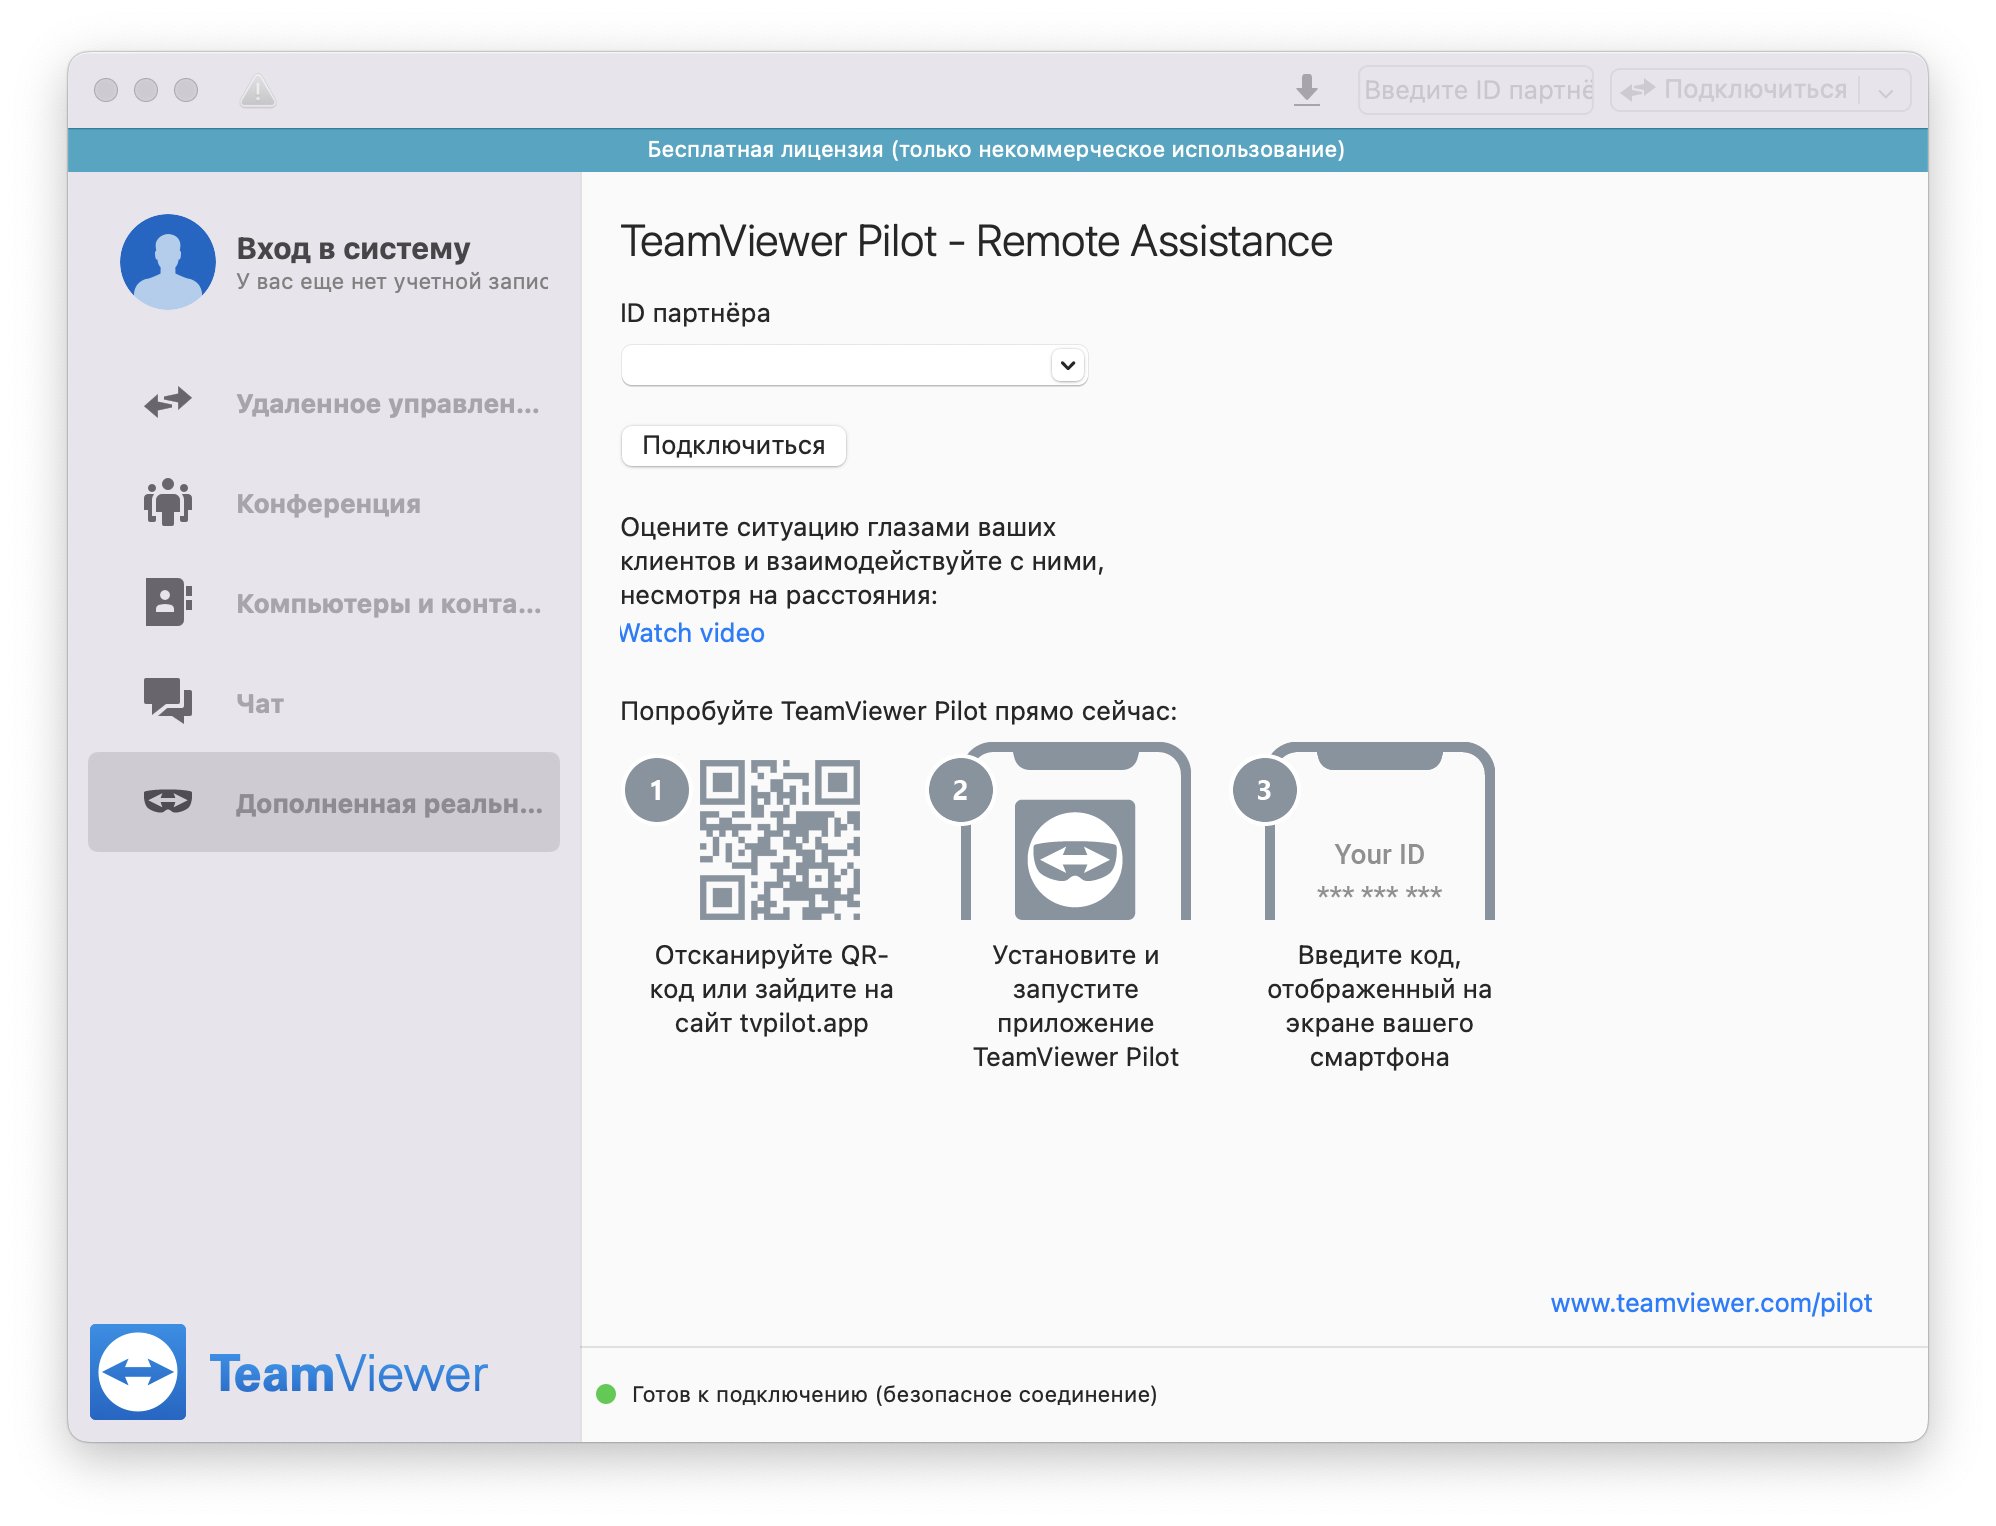This screenshot has height=1526, width=1996.
Task: Switch to the Конференция tab
Action: point(324,503)
